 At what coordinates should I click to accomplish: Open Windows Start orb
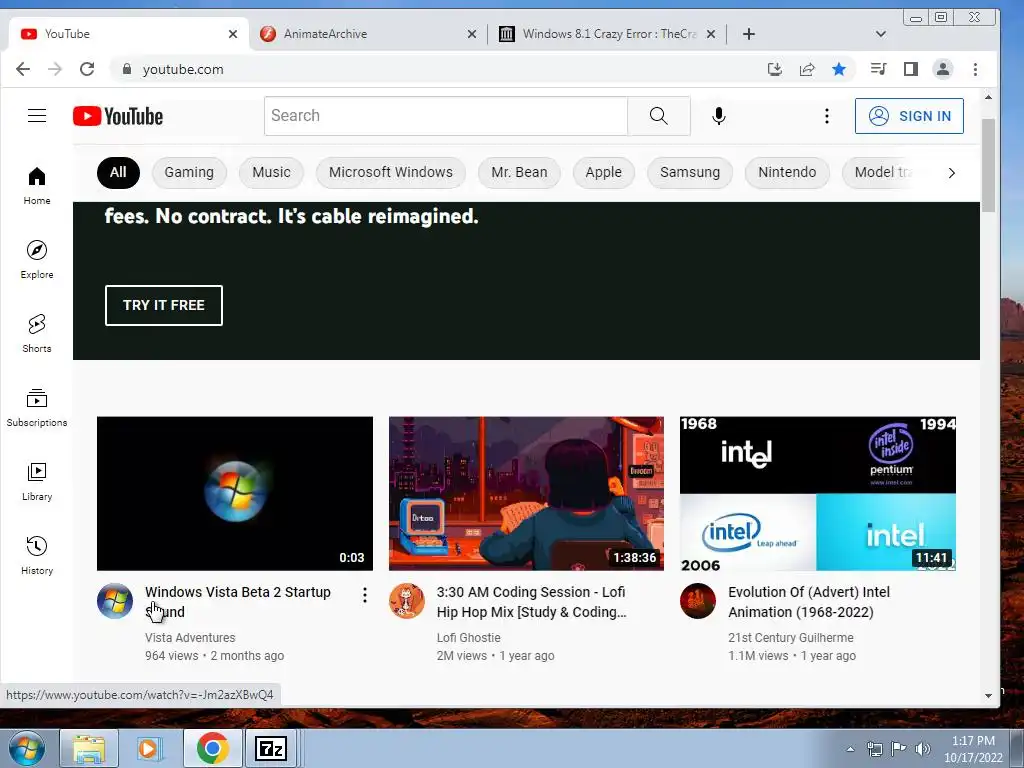pyautogui.click(x=27, y=749)
